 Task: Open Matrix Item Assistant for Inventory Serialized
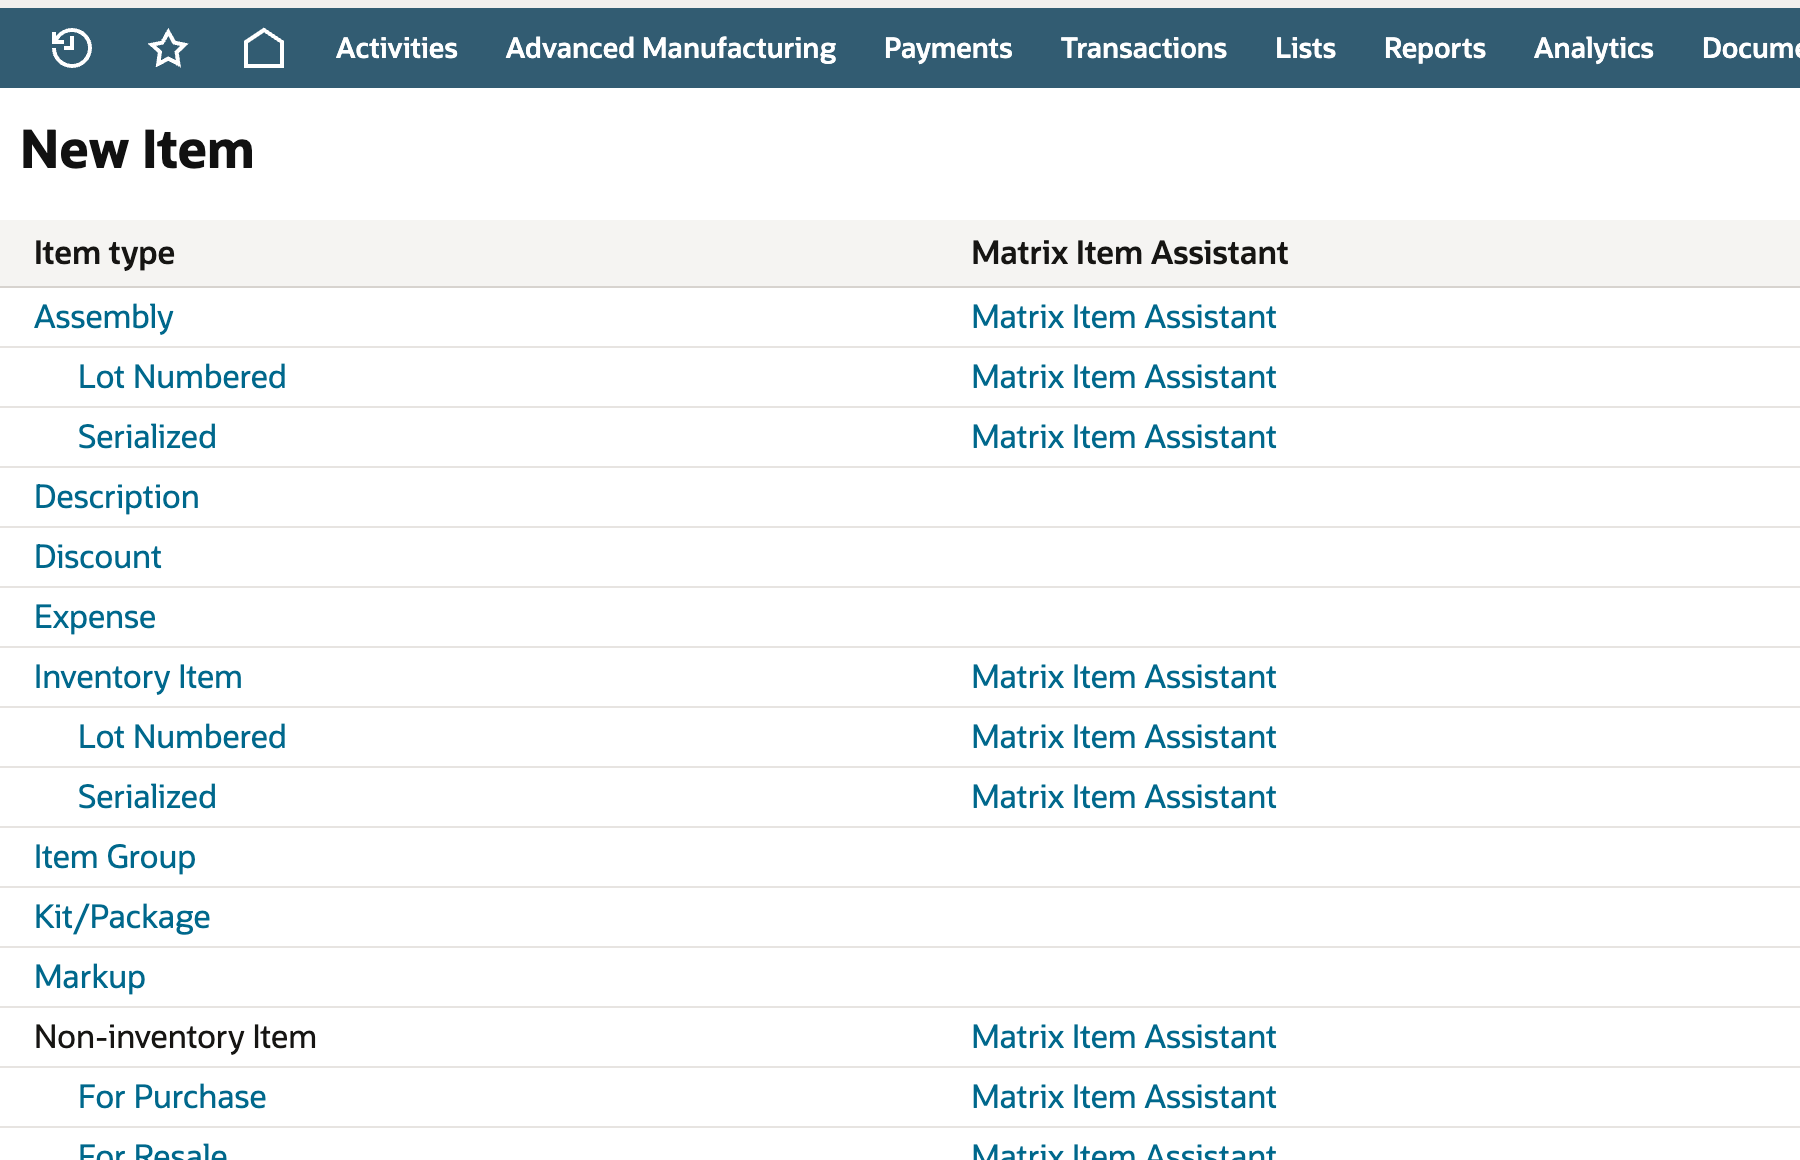click(x=1124, y=797)
